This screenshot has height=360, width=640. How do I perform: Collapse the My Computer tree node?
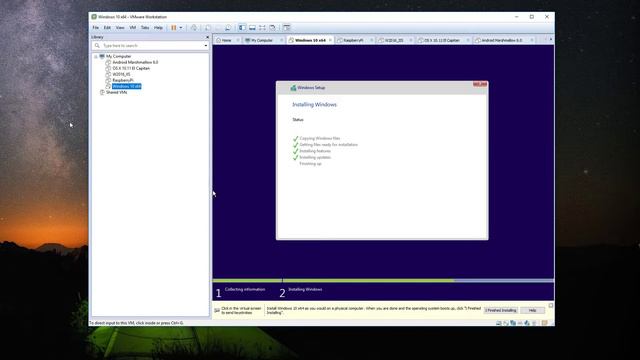click(96, 56)
